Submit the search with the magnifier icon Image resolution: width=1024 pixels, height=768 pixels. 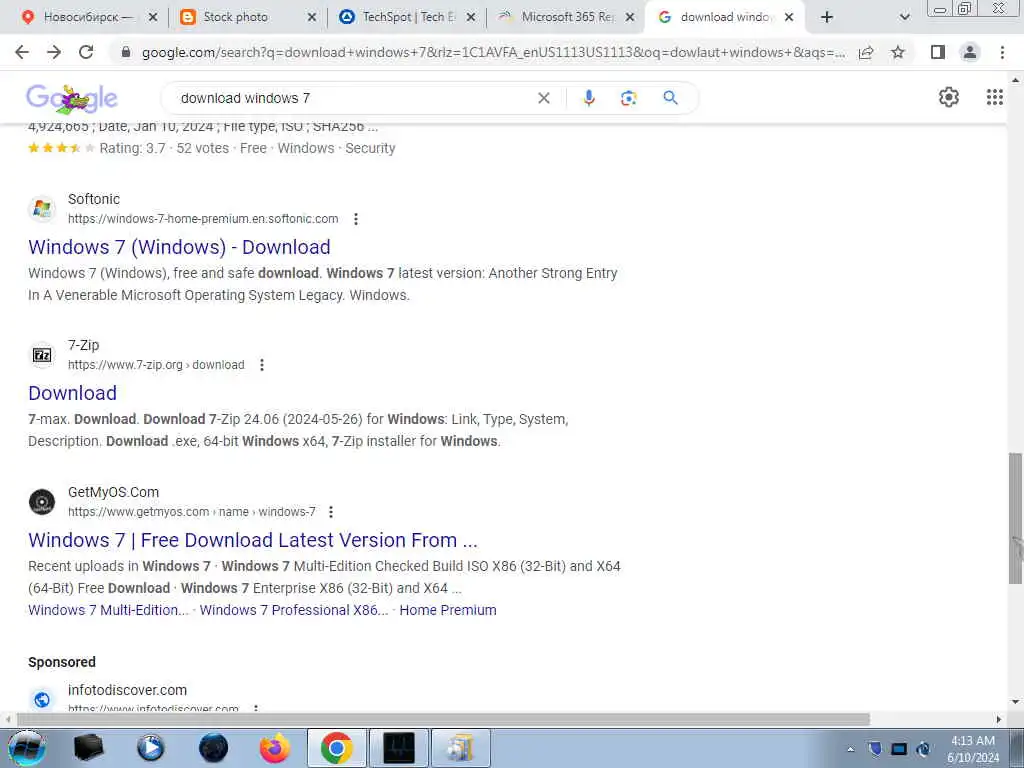(670, 98)
